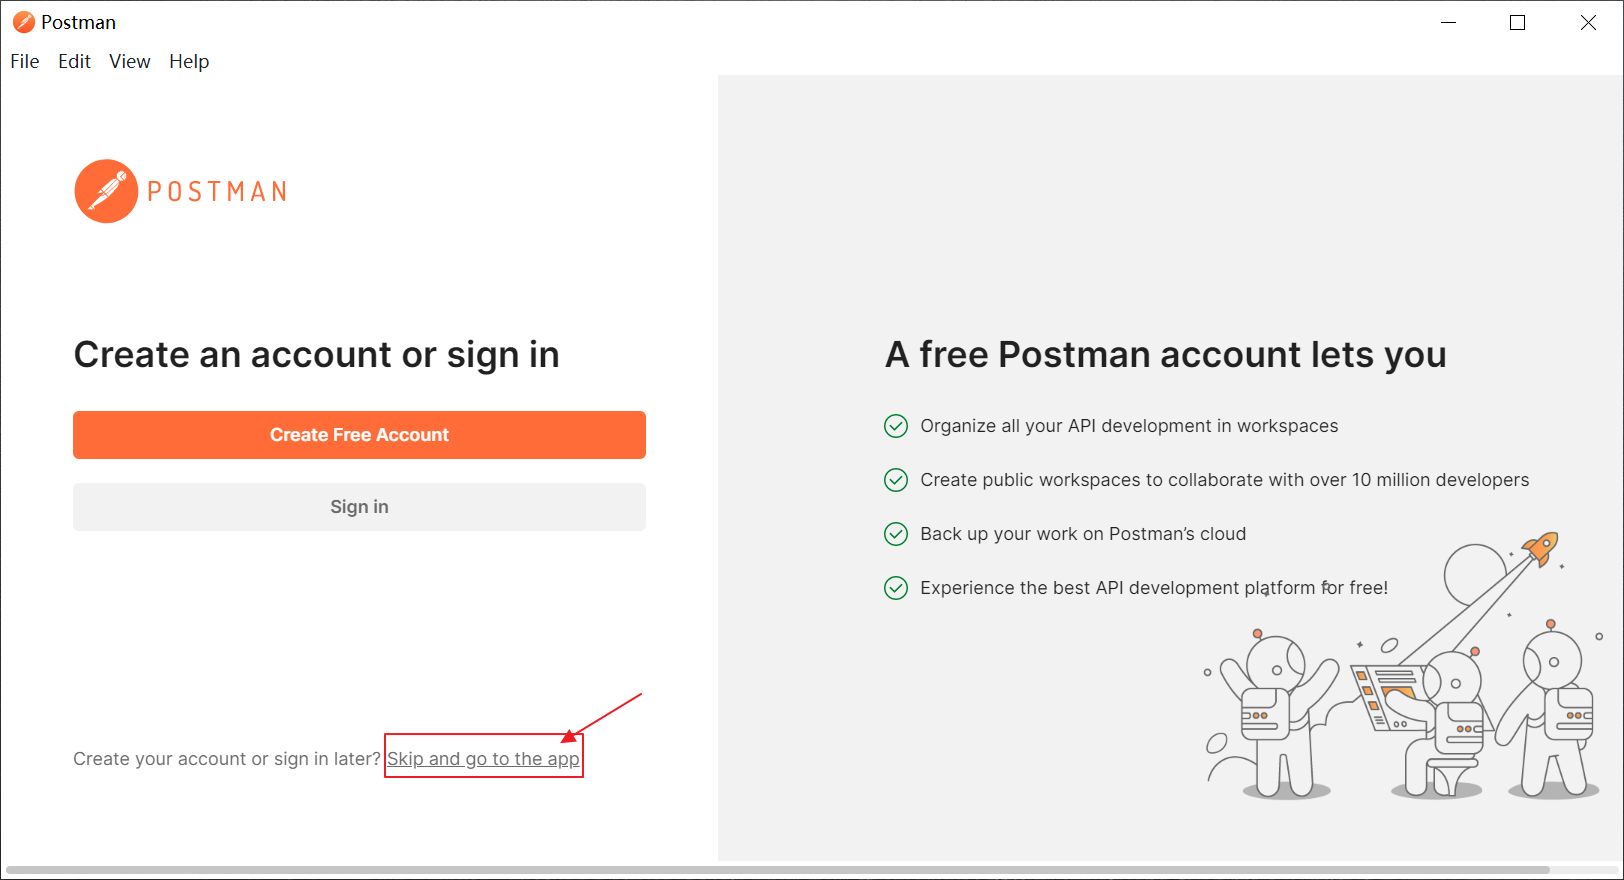The image size is (1624, 880).
Task: Click the POSTMAN wordmark text
Action: (x=217, y=192)
